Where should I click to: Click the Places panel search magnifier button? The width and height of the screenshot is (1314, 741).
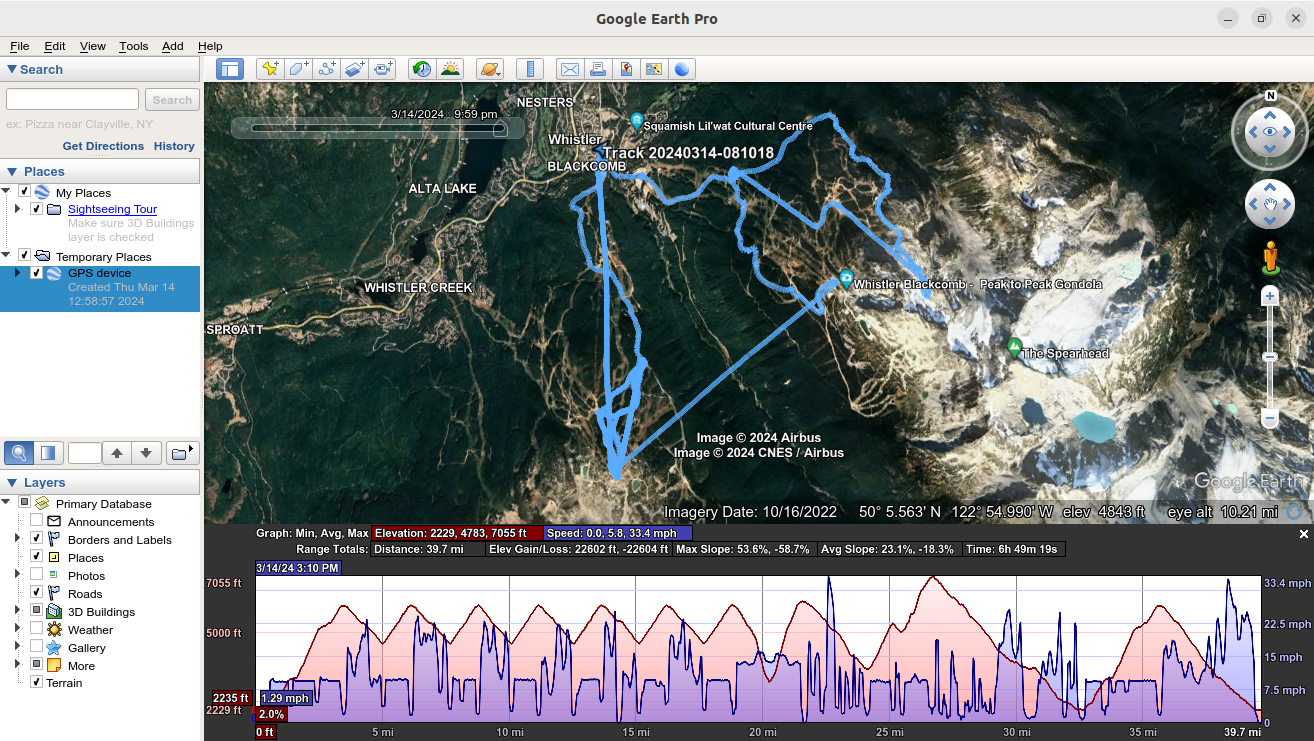coord(18,453)
